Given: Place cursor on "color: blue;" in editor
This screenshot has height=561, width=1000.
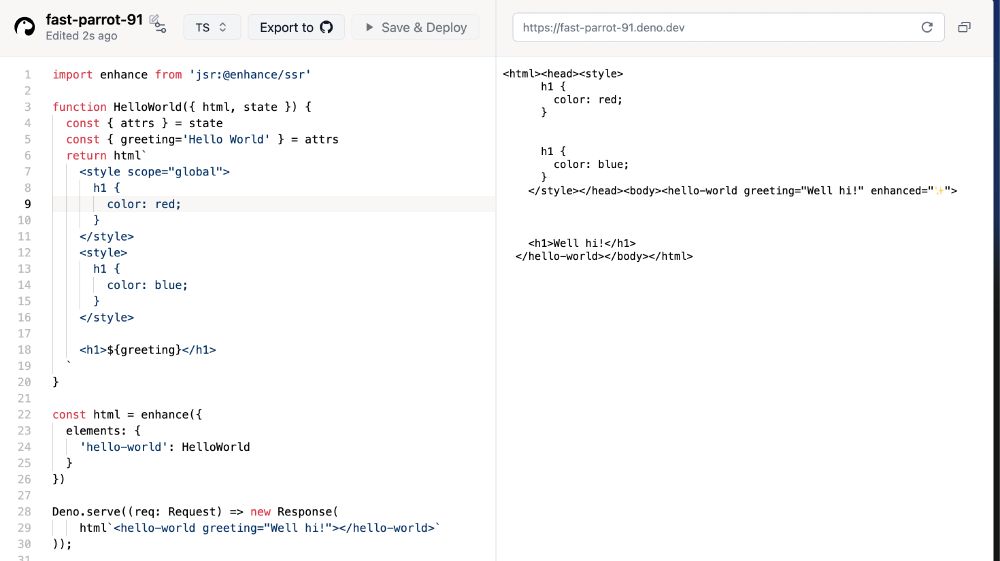Looking at the screenshot, I should 147,285.
